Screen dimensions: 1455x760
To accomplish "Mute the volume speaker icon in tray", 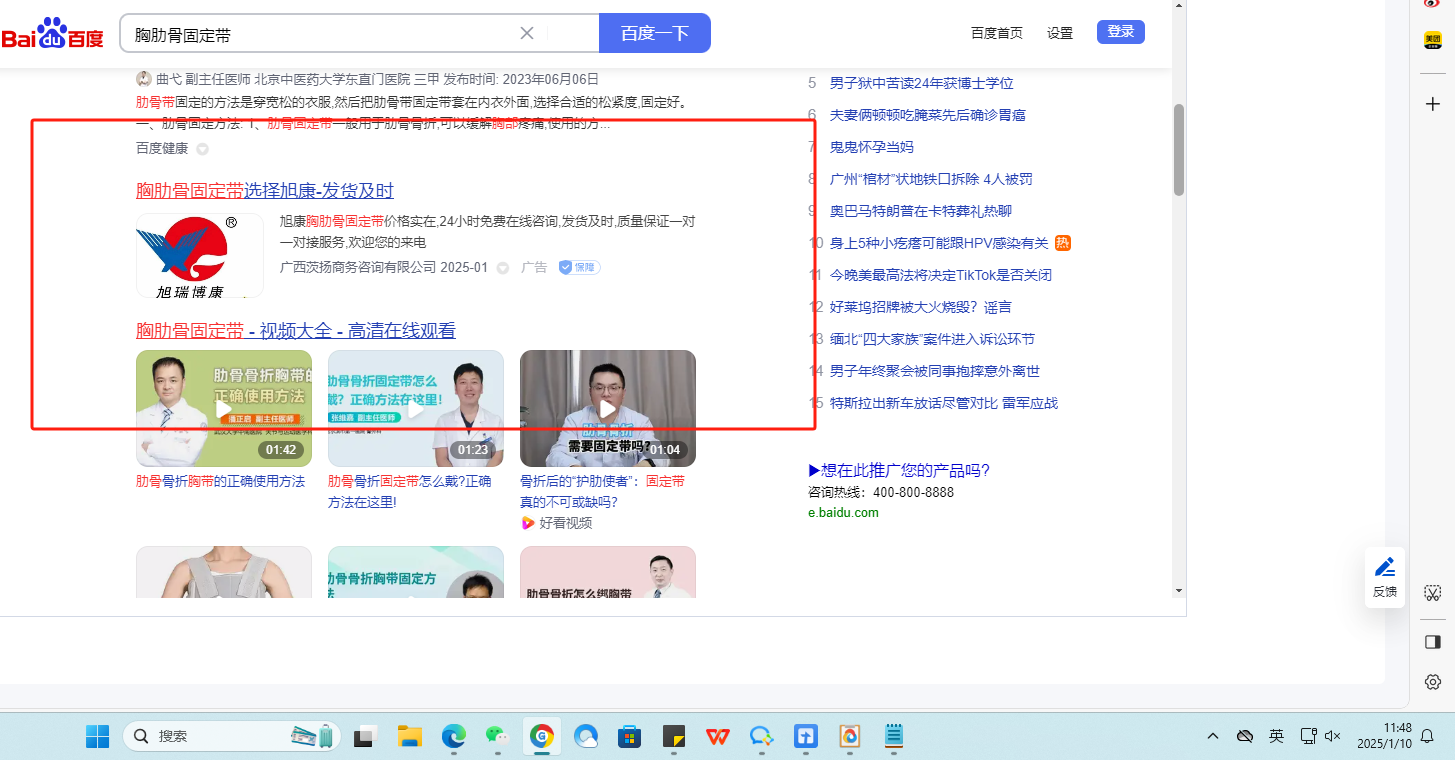I will click(x=1332, y=736).
